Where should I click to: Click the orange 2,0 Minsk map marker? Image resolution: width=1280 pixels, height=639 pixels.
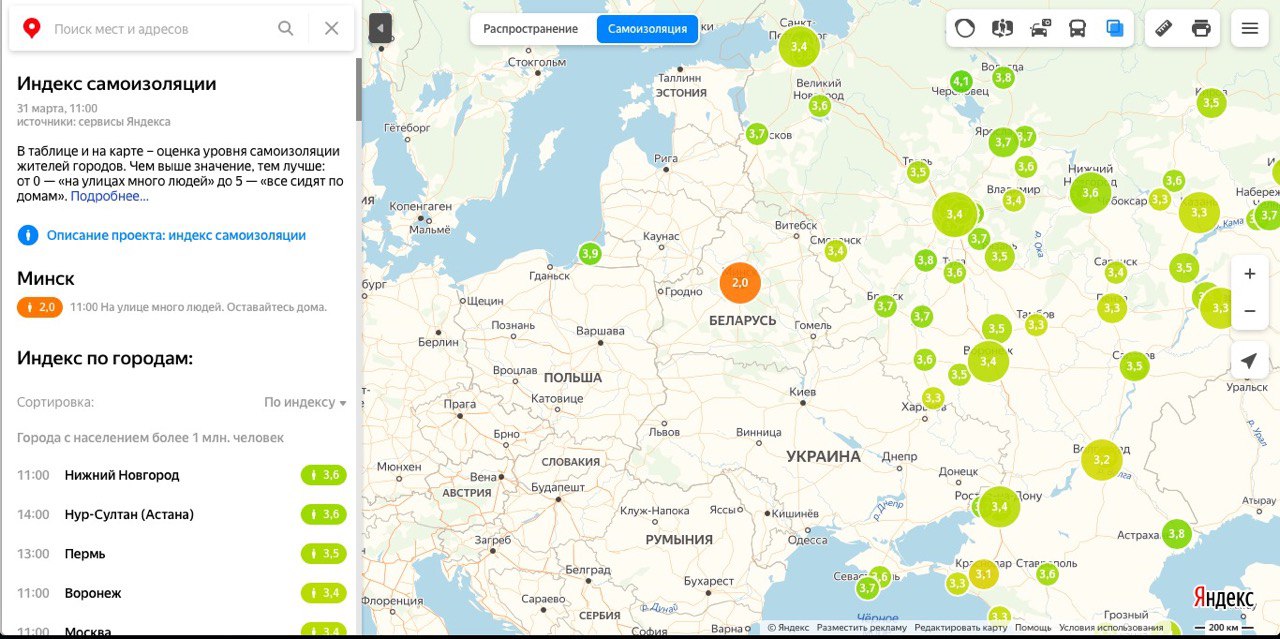[740, 283]
